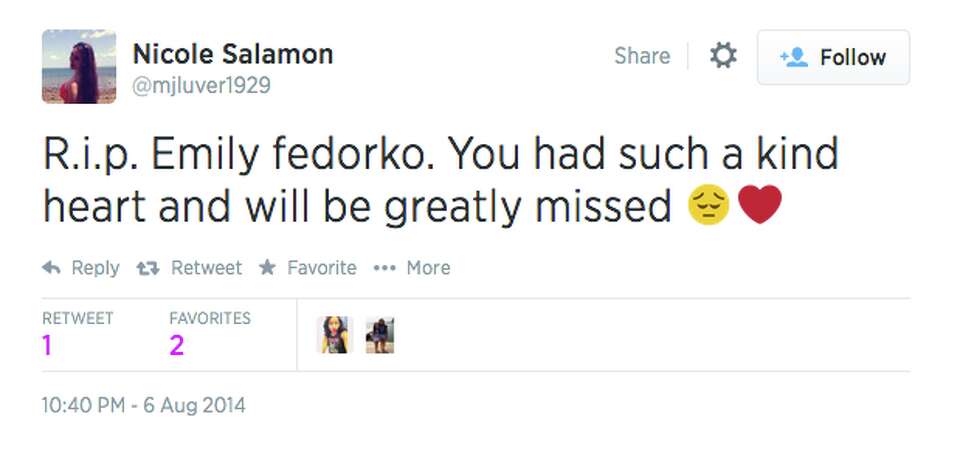Click the red heart emoji
The image size is (960, 462).
click(760, 206)
